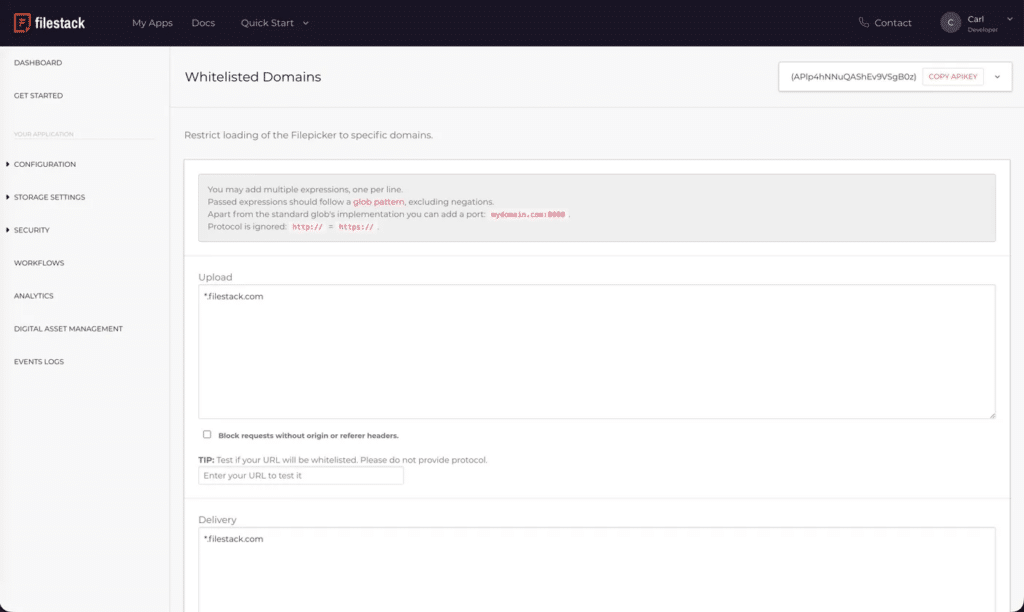Expand the Storage Settings section triangle
This screenshot has width=1024, height=612.
pyautogui.click(x=7, y=197)
